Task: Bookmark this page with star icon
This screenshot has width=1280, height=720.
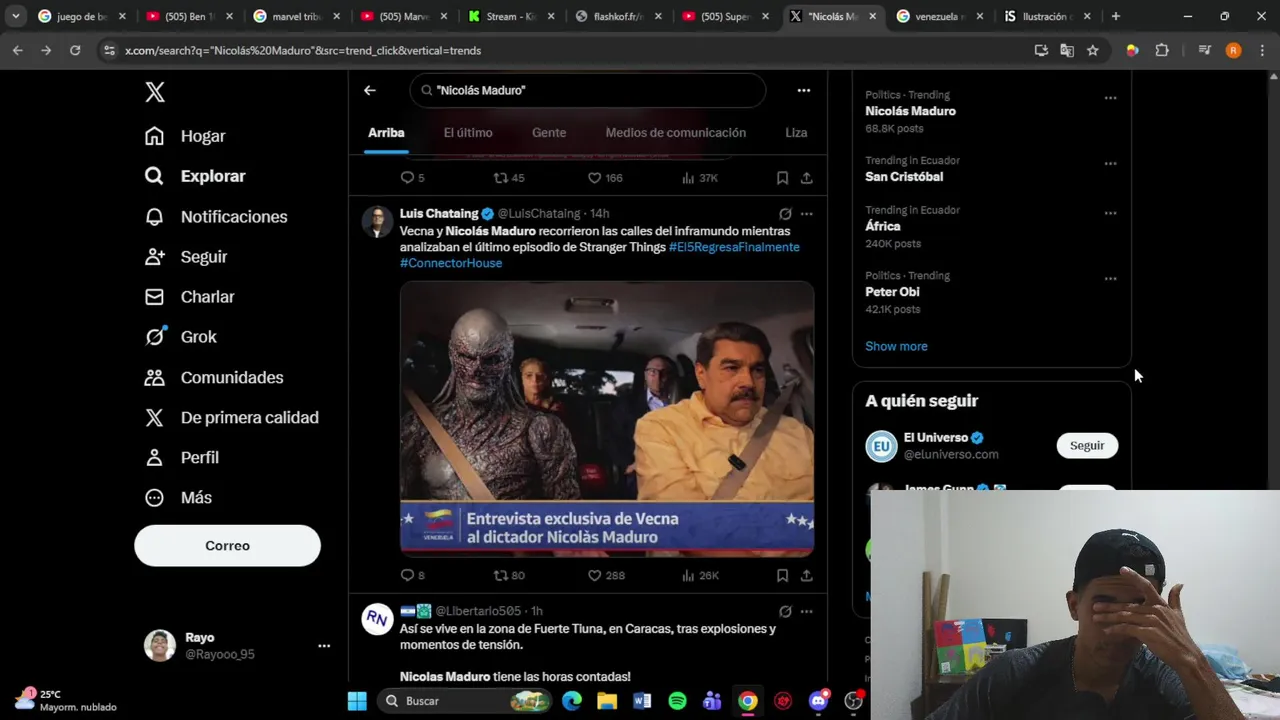Action: 1093,50
